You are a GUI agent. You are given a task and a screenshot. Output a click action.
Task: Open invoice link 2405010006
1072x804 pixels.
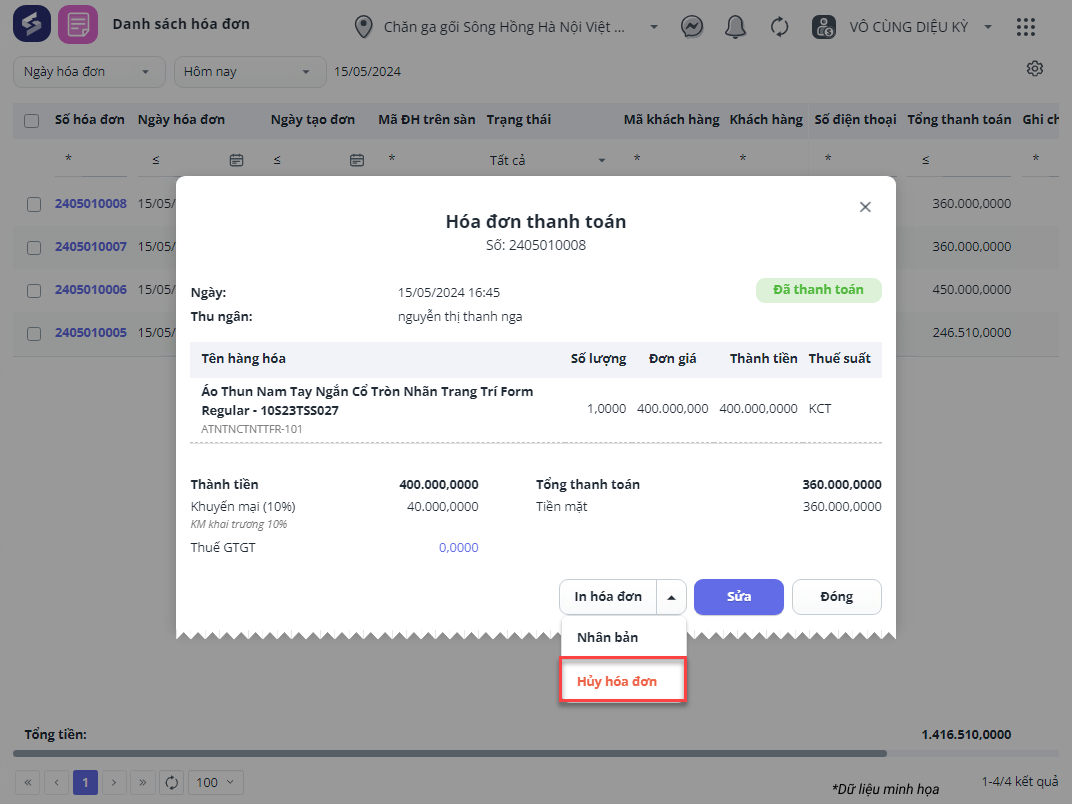91,290
